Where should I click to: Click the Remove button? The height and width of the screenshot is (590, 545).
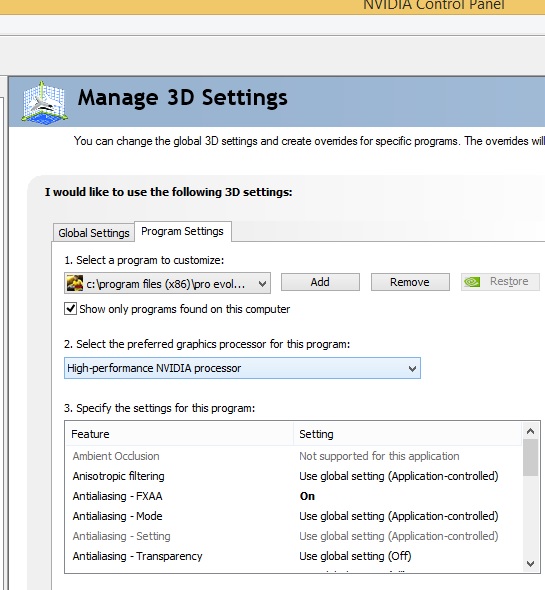[410, 282]
